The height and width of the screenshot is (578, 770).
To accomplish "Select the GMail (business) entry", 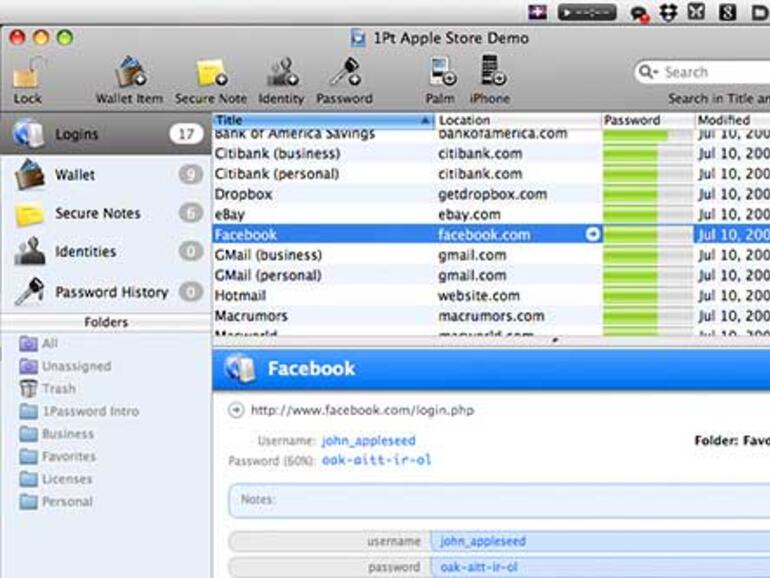I will tap(491, 255).
